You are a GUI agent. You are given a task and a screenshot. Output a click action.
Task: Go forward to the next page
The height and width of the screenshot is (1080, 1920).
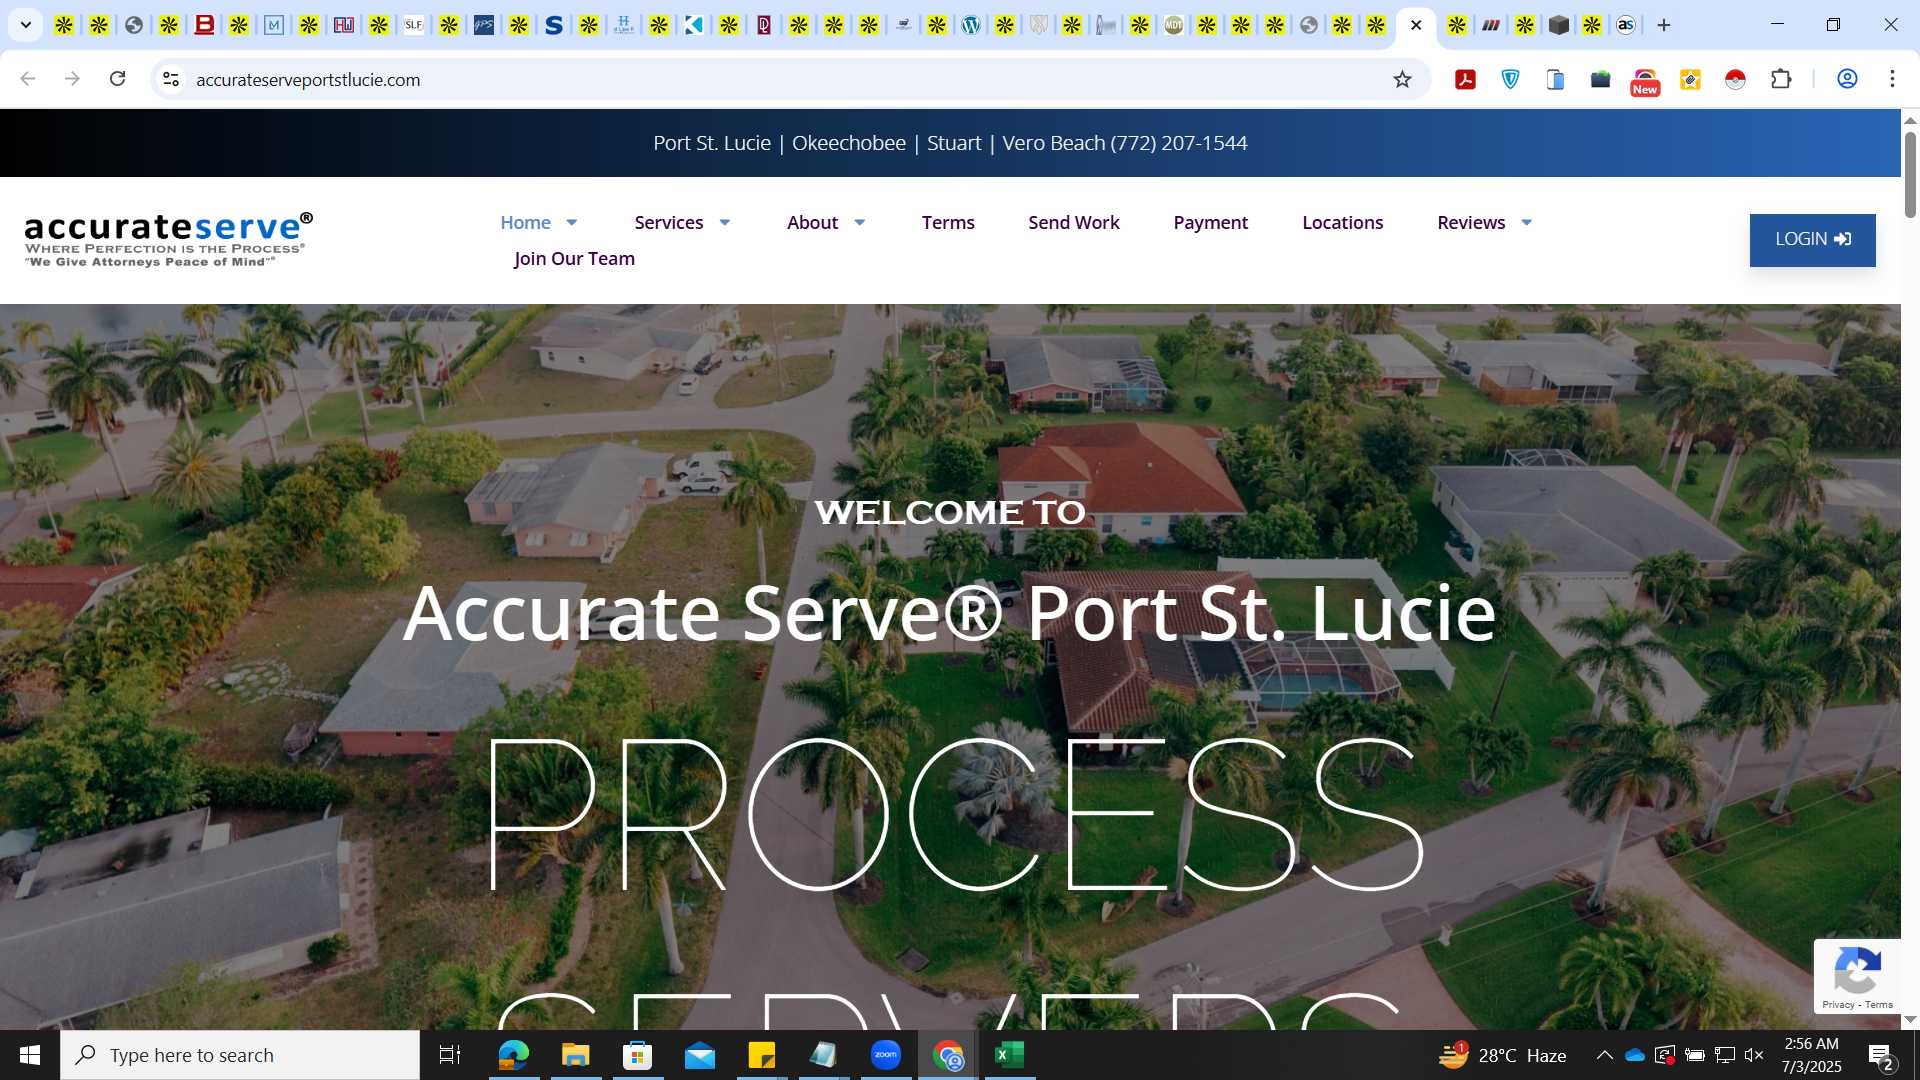72,79
